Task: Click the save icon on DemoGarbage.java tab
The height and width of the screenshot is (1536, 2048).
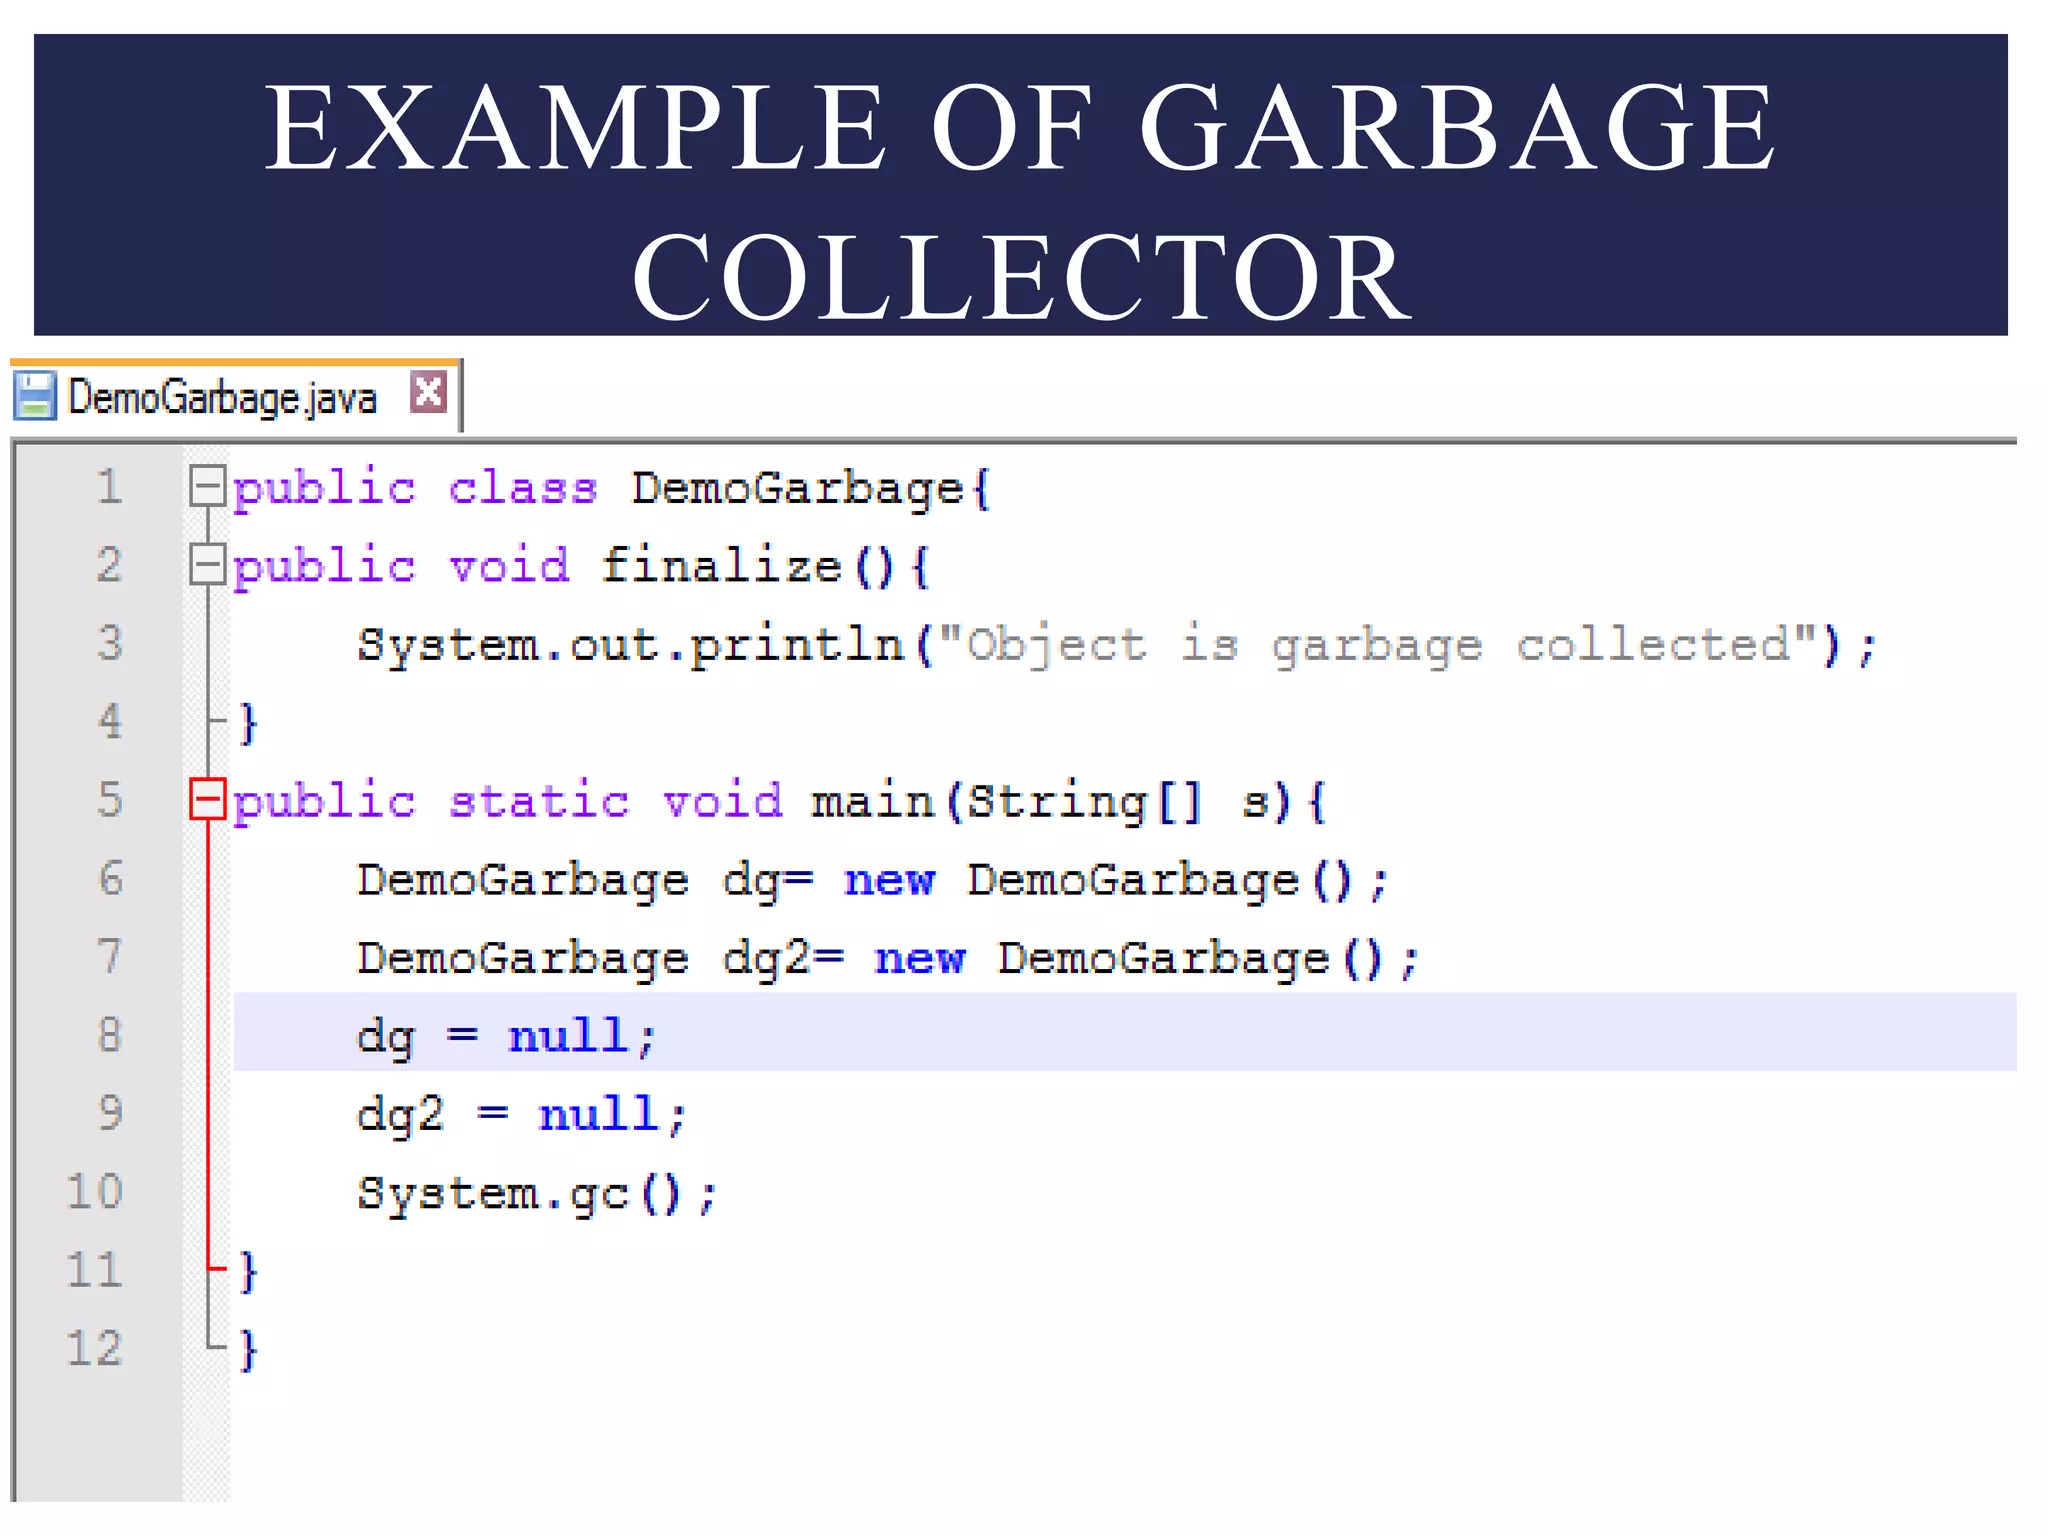Action: pyautogui.click(x=35, y=396)
